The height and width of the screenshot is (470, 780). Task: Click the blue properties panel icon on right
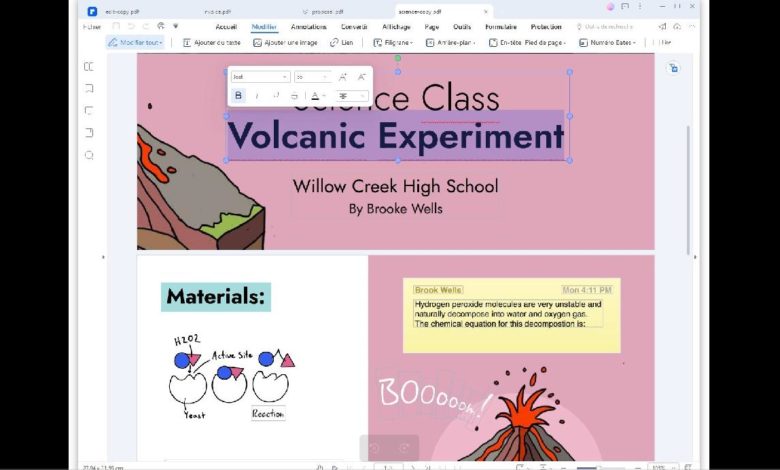674,68
